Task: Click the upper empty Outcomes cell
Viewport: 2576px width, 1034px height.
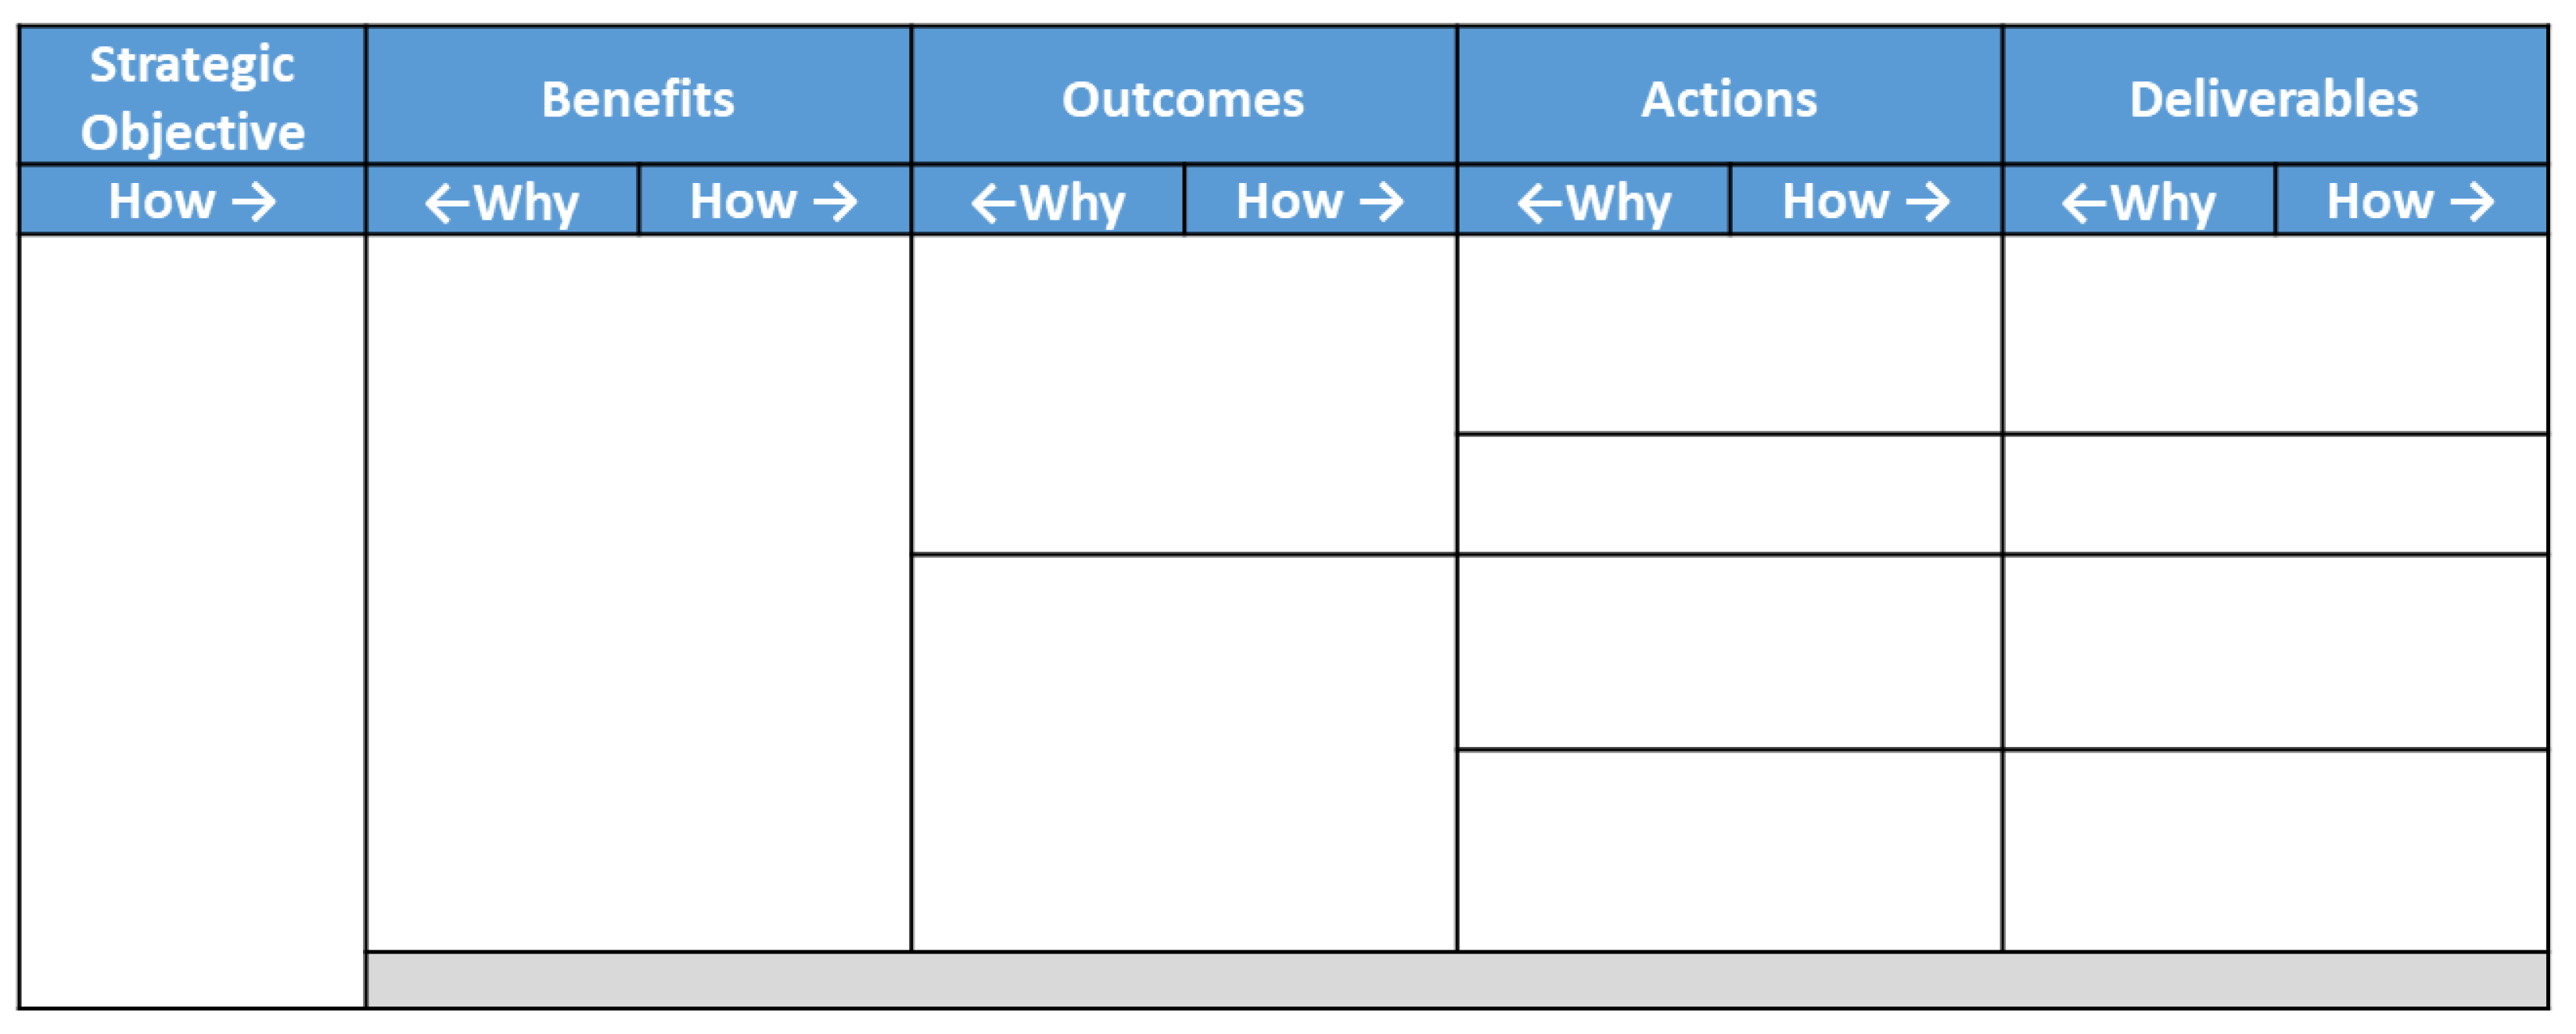Action: [x=1183, y=394]
